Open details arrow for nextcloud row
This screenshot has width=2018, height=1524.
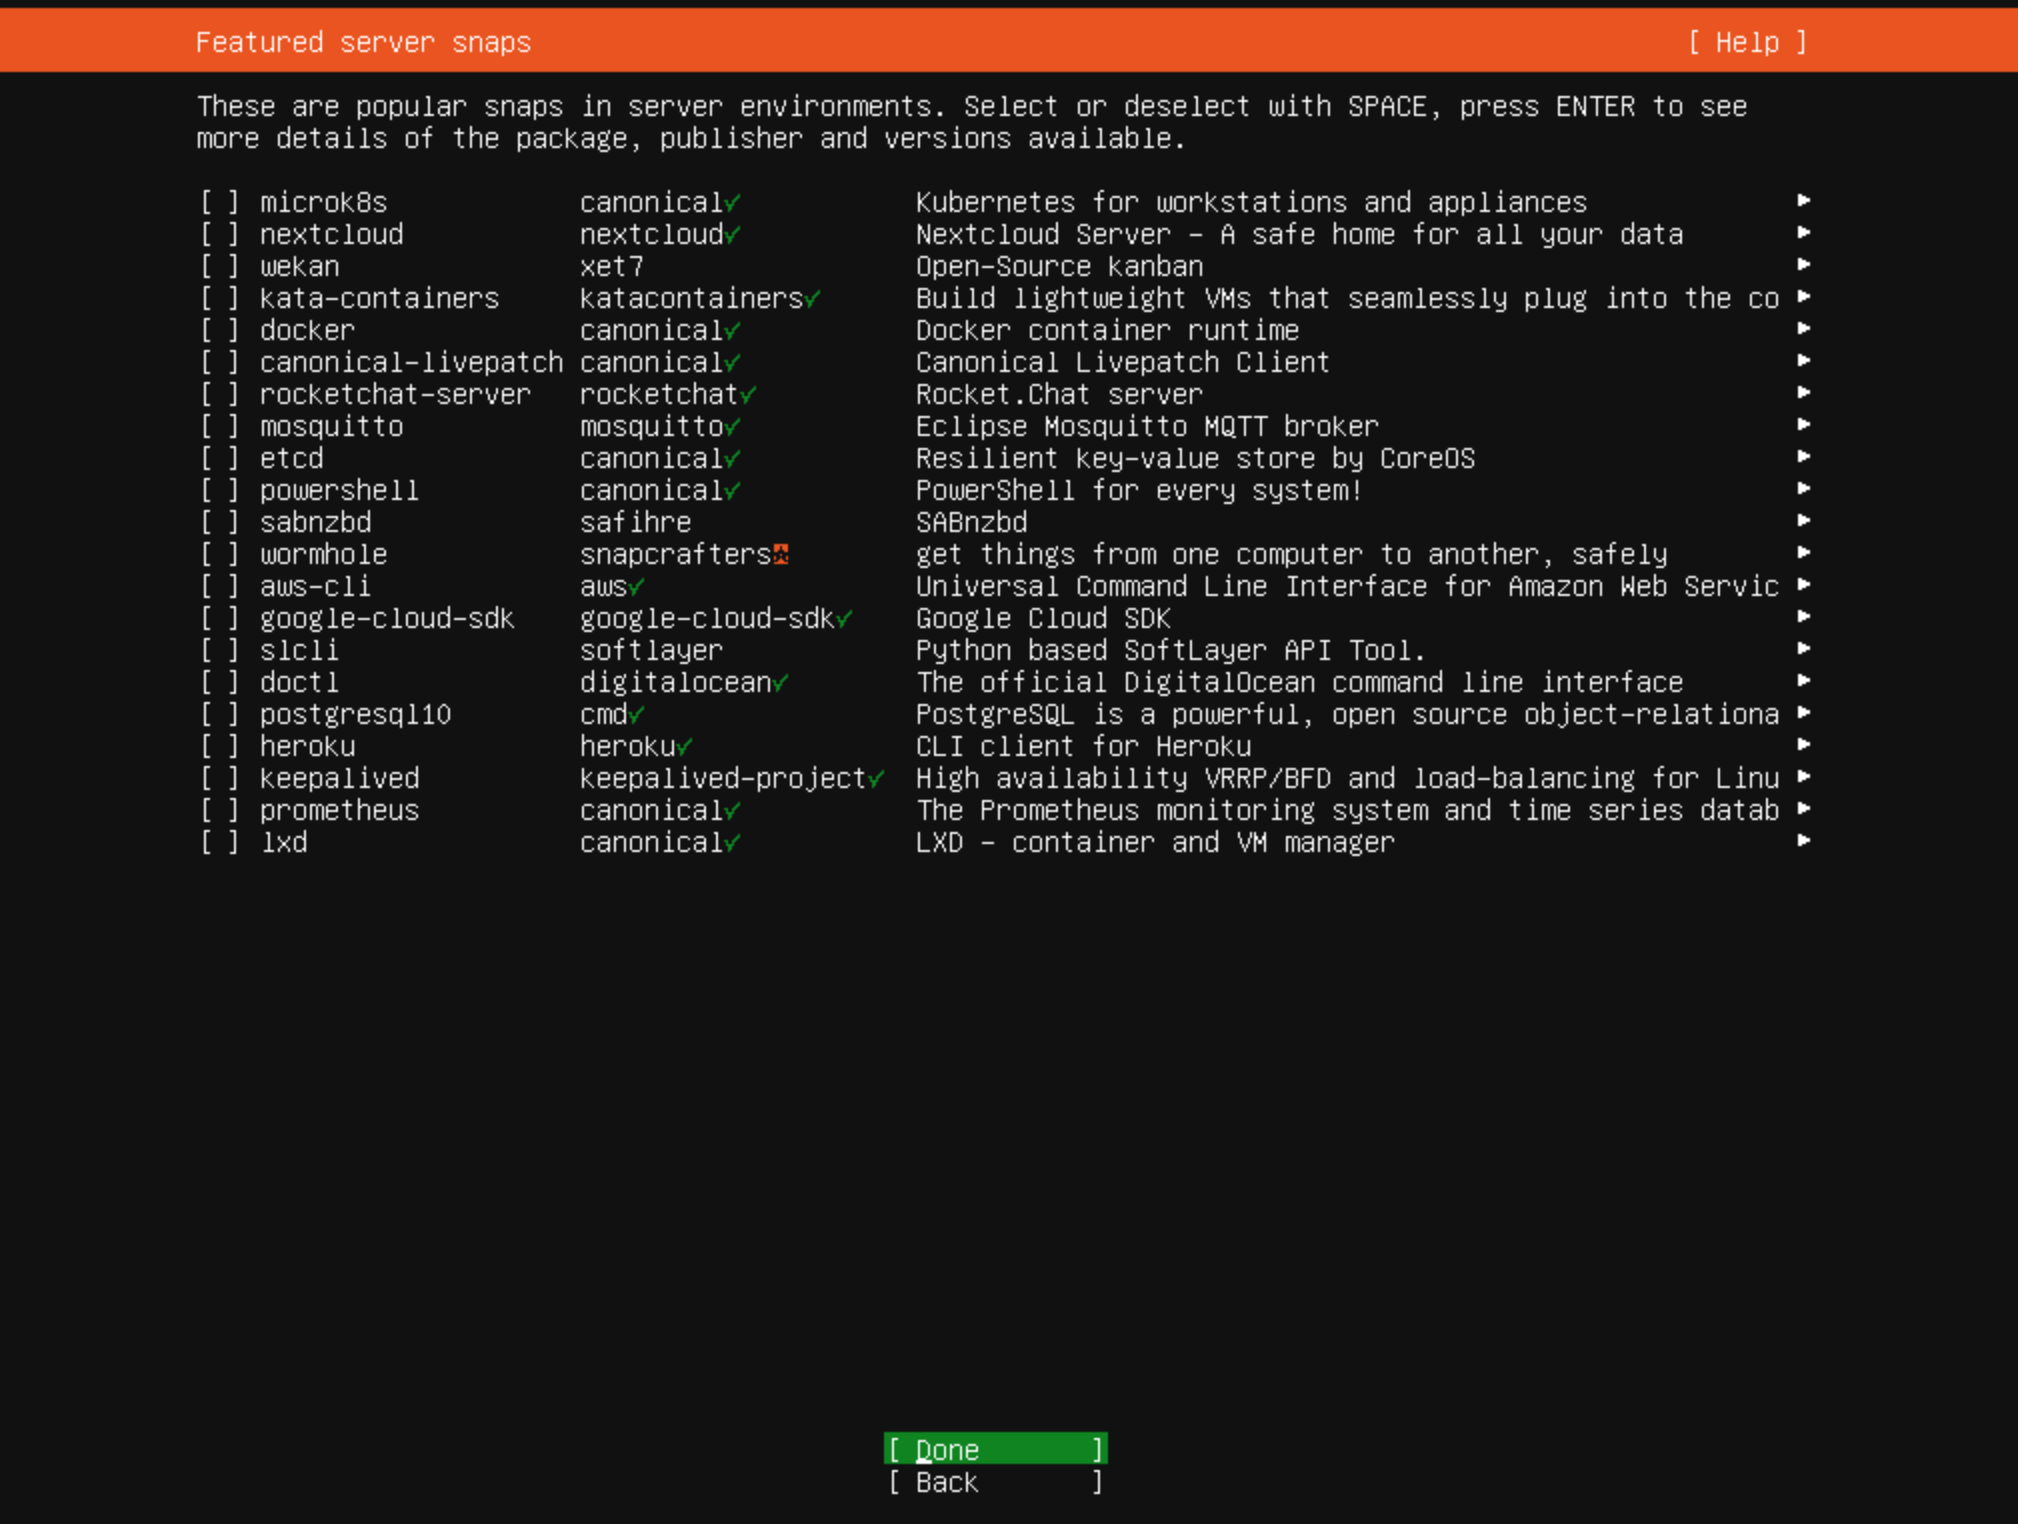(1803, 233)
